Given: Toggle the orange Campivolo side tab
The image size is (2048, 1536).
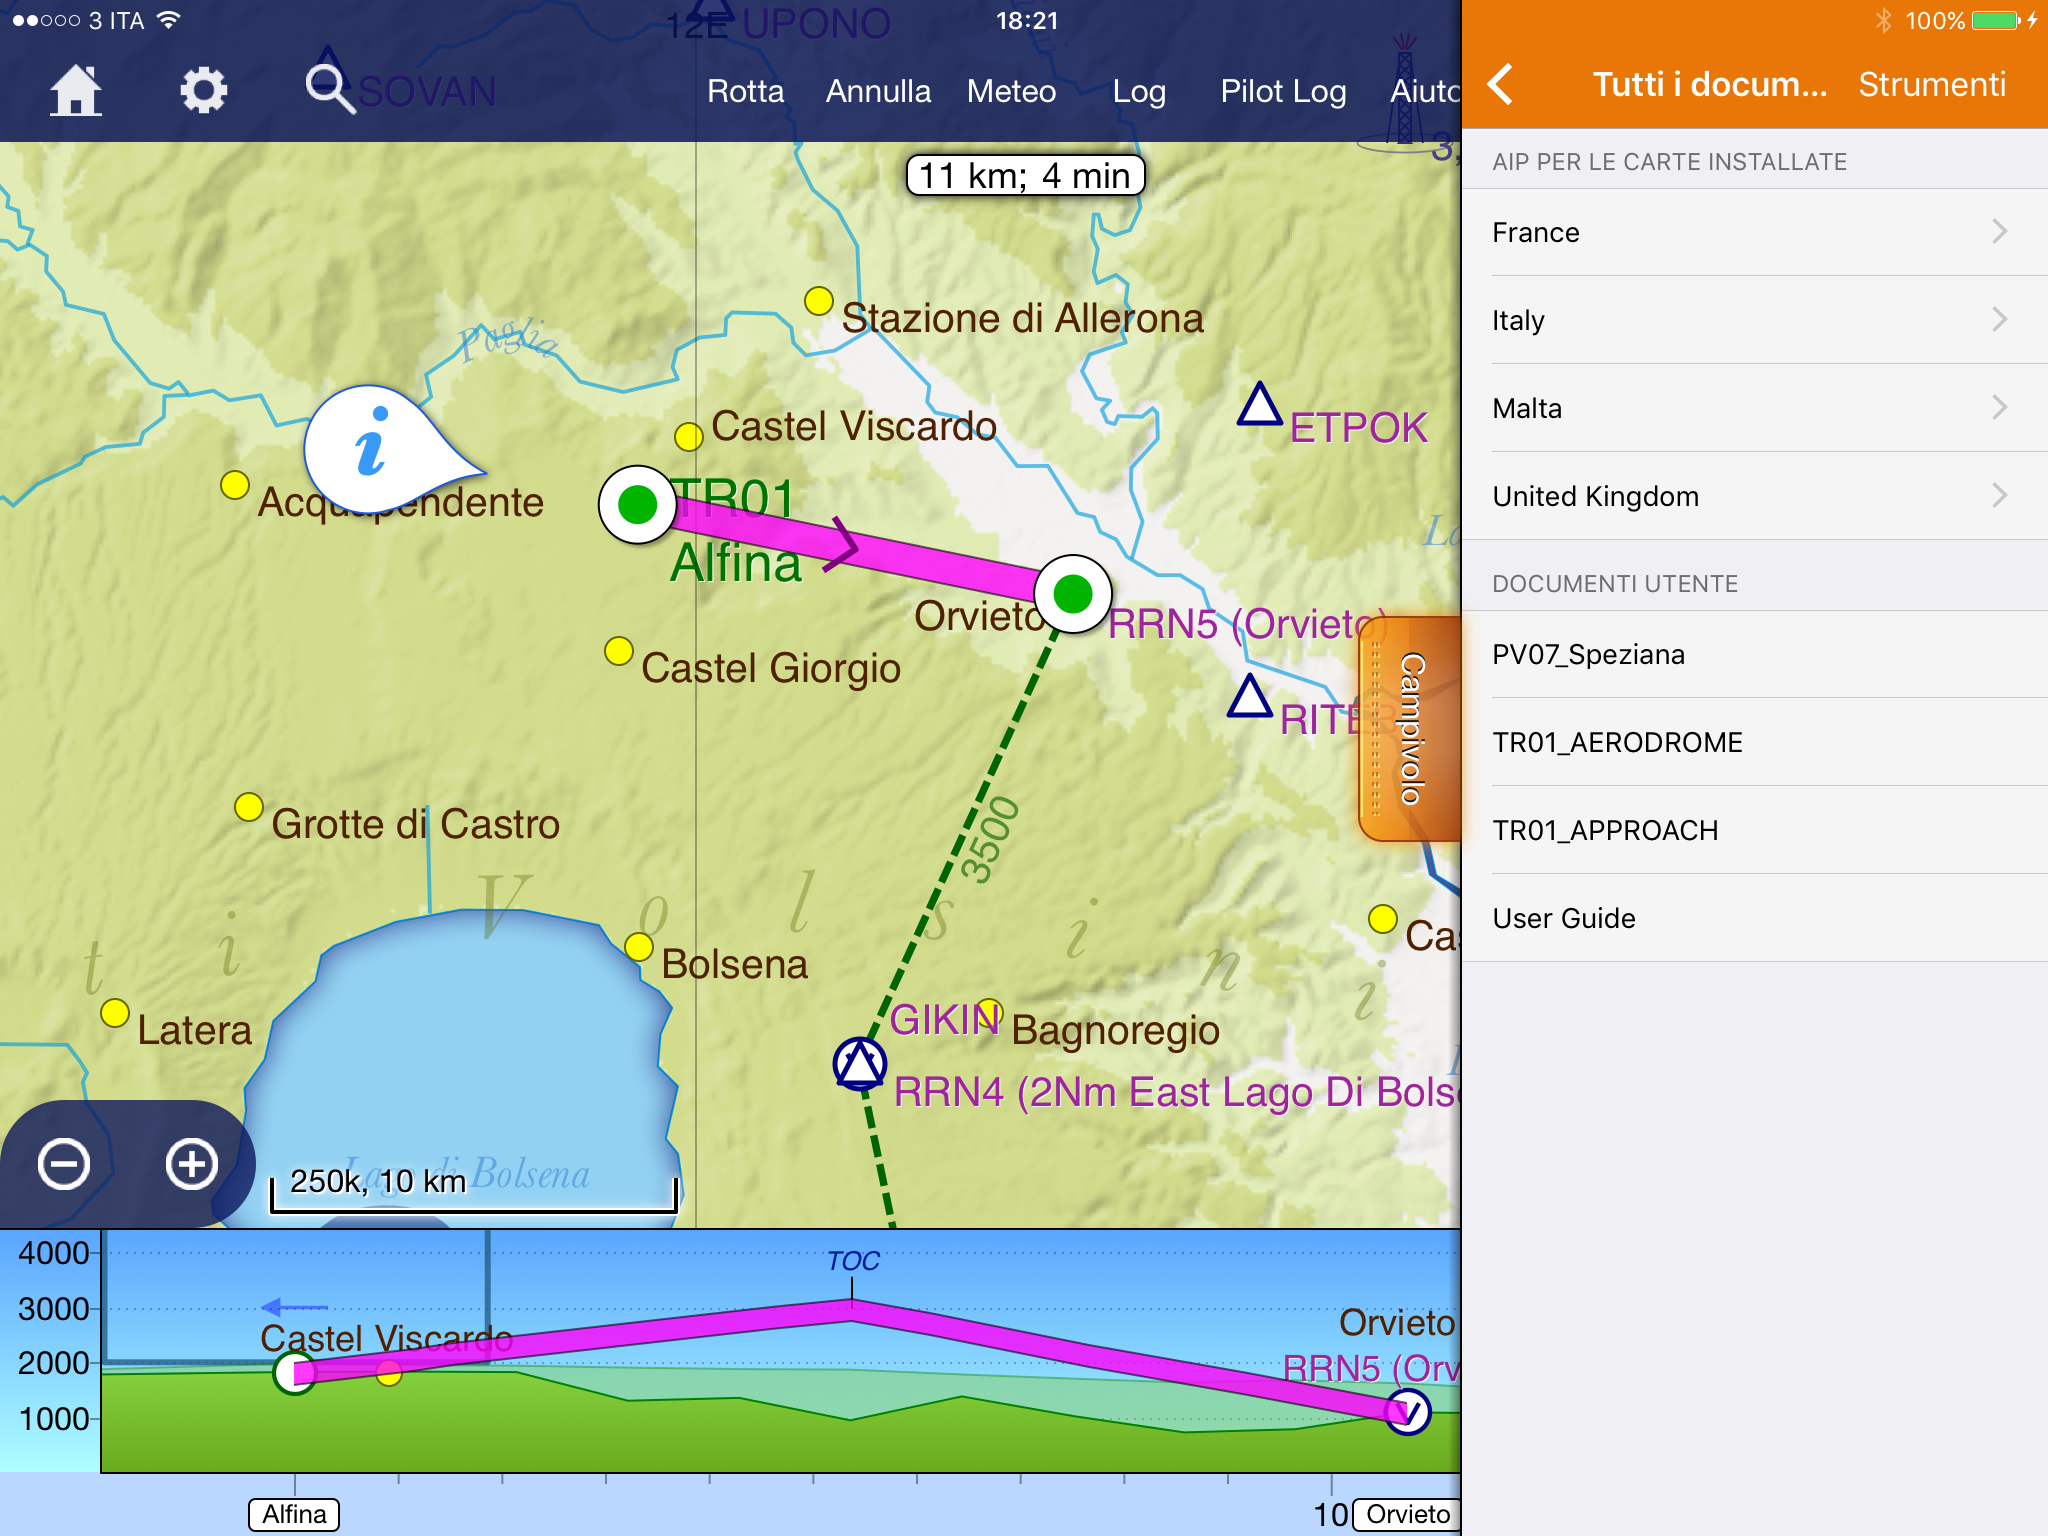Looking at the screenshot, I should click(x=1408, y=728).
